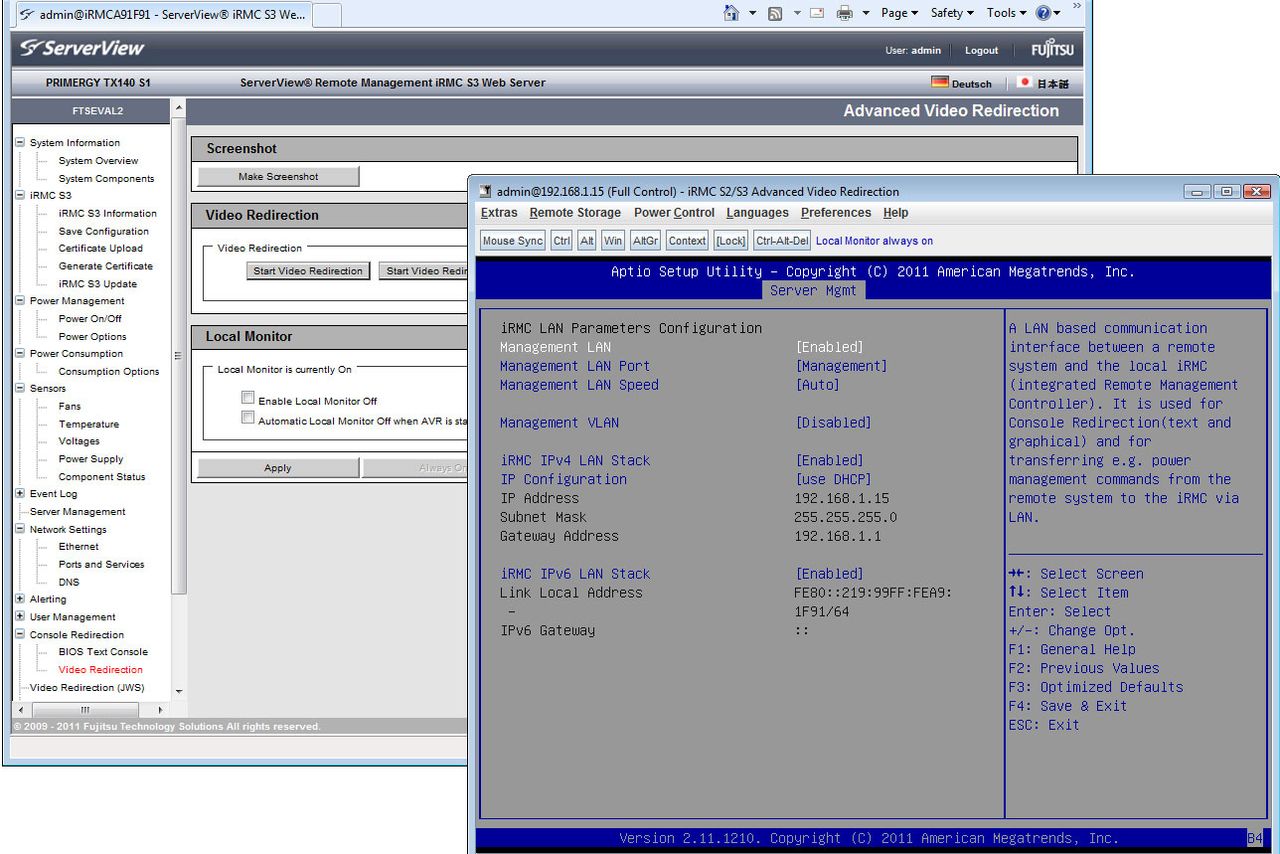Switch language with the German flag icon
Viewport: 1280px width, 854px height.
click(940, 83)
